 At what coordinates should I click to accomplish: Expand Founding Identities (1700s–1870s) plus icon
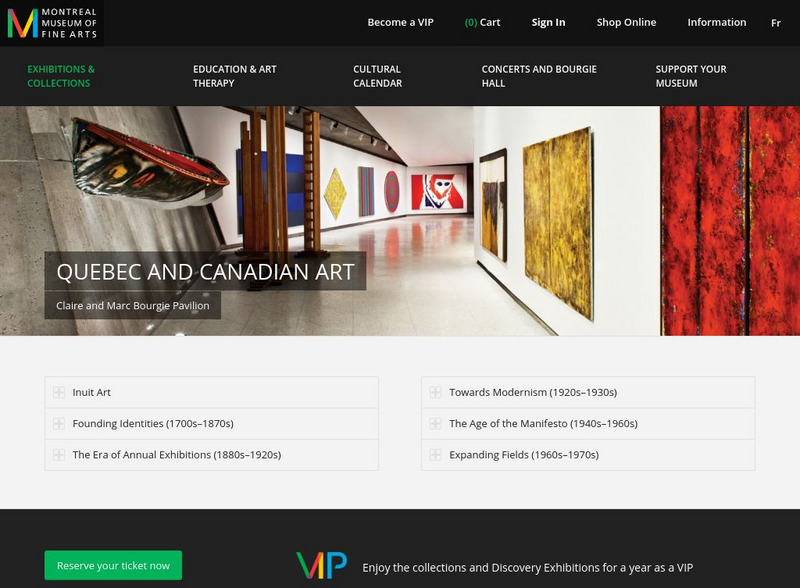(x=59, y=423)
